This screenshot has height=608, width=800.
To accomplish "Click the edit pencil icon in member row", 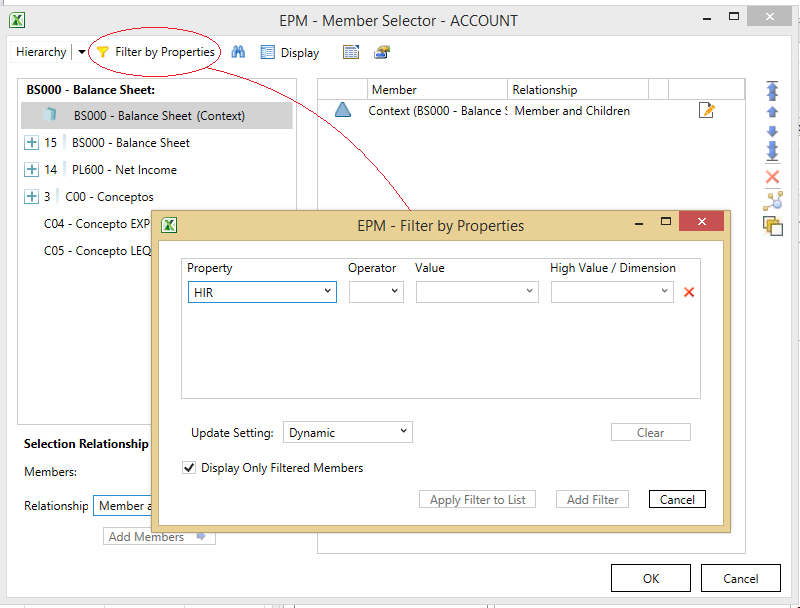I will pyautogui.click(x=707, y=111).
